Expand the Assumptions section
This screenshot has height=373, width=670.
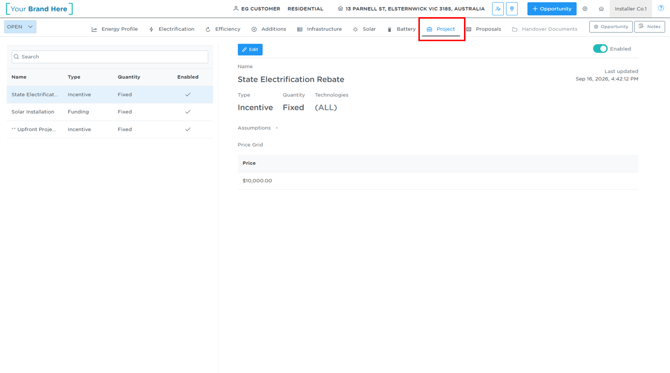pyautogui.click(x=258, y=128)
